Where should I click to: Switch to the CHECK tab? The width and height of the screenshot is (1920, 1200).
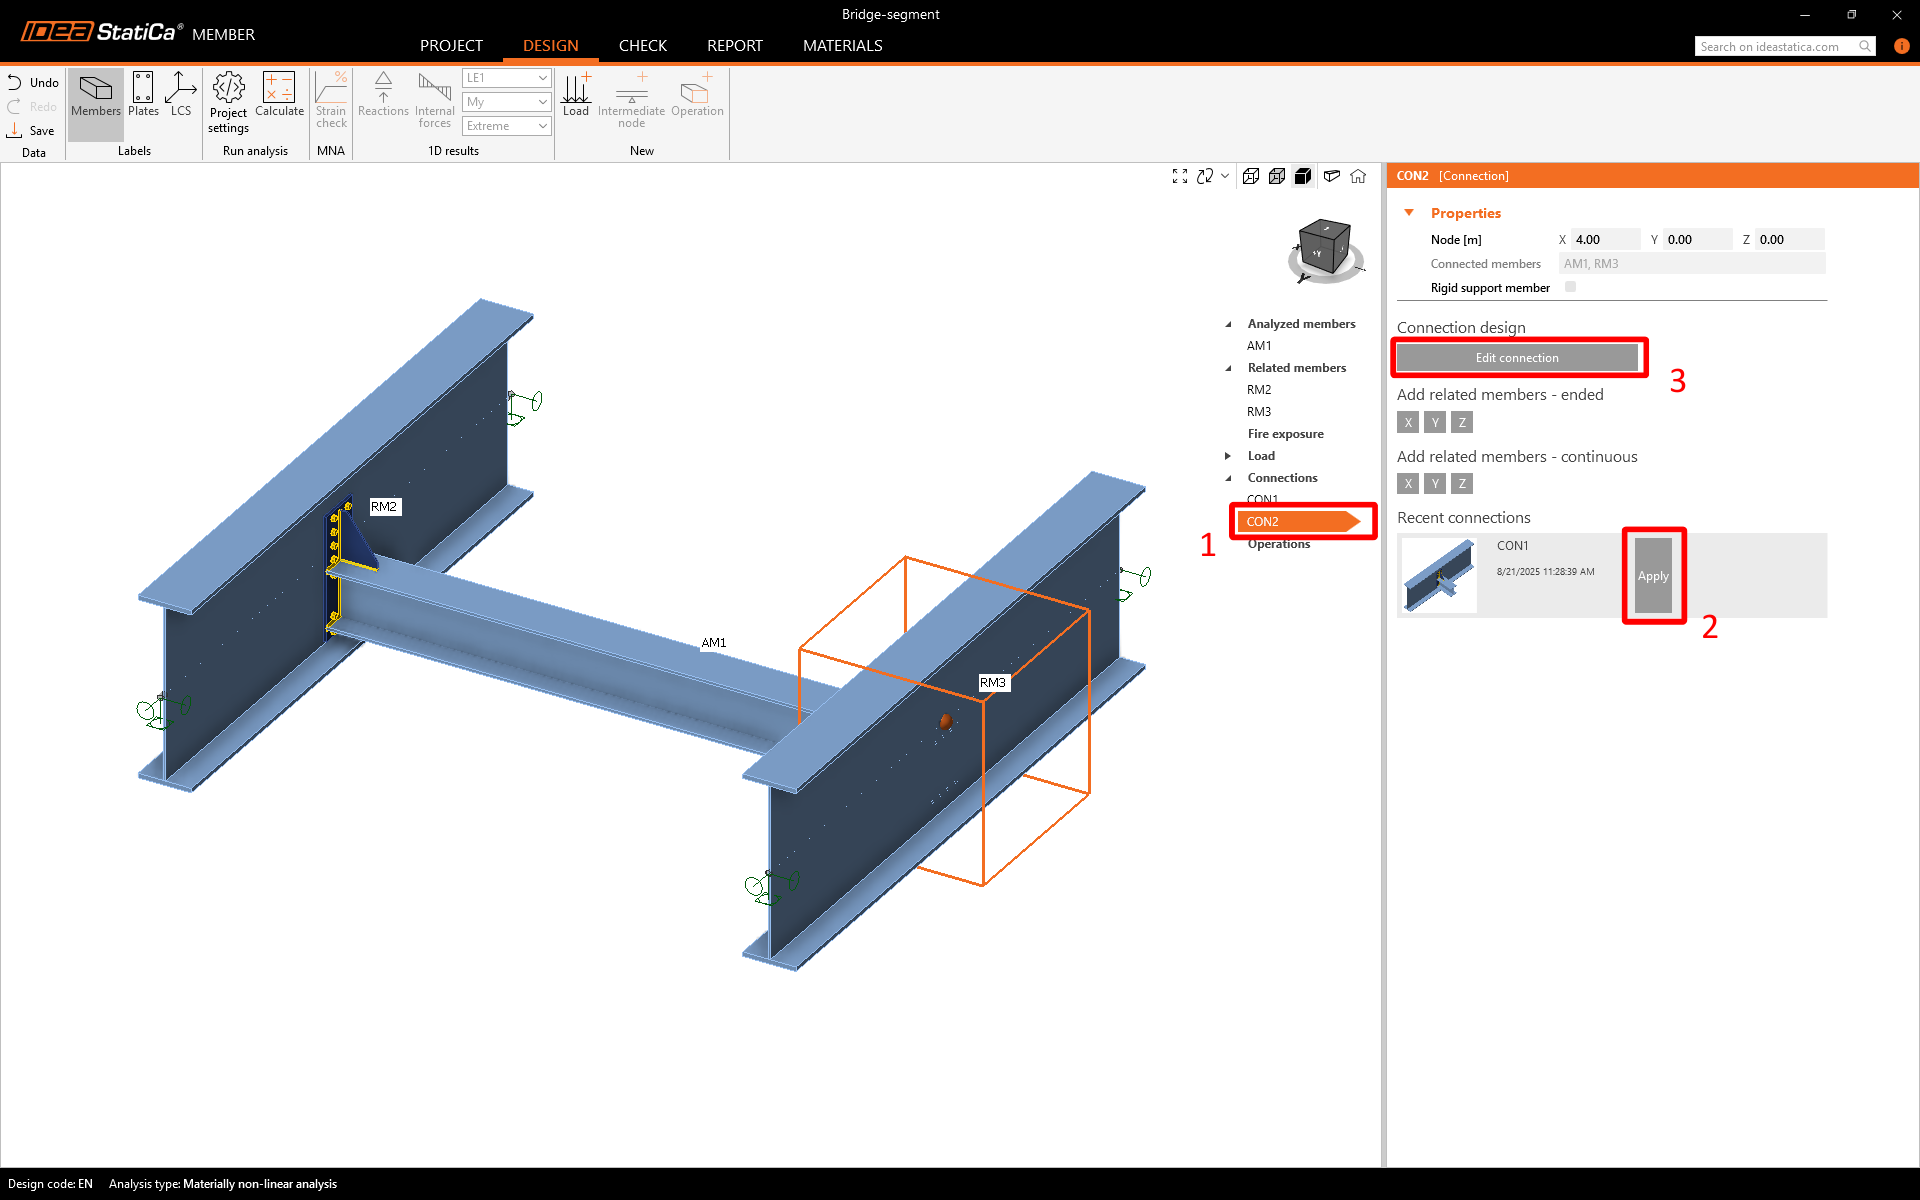[642, 46]
